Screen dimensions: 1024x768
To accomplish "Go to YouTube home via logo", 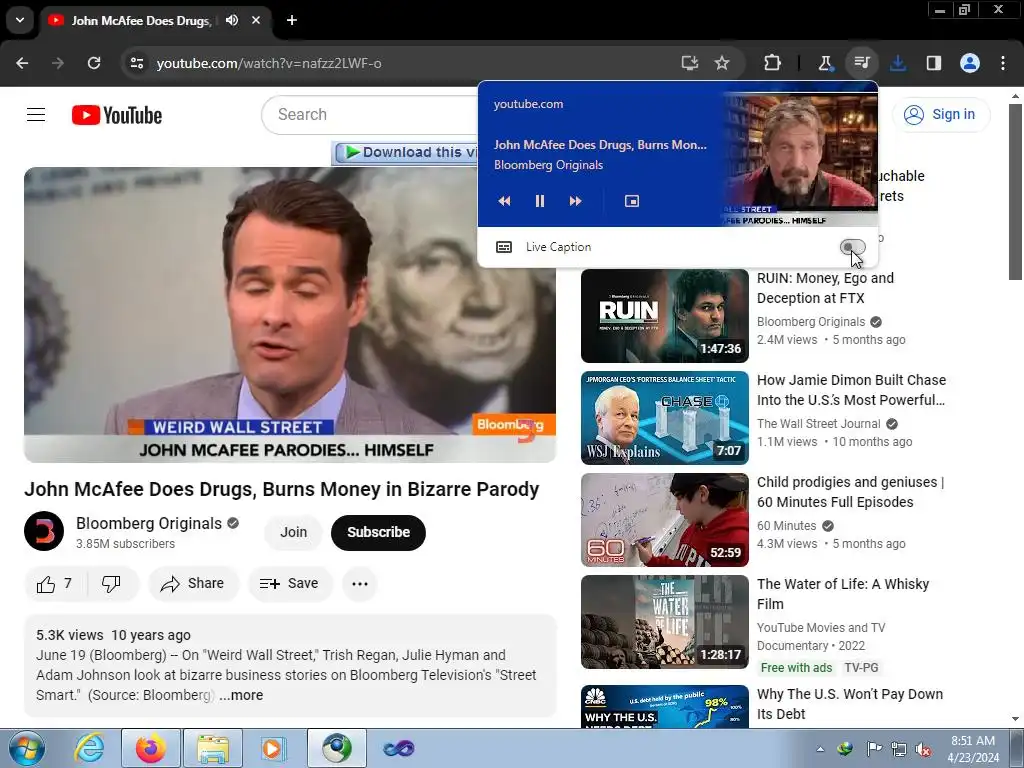I will [x=117, y=115].
